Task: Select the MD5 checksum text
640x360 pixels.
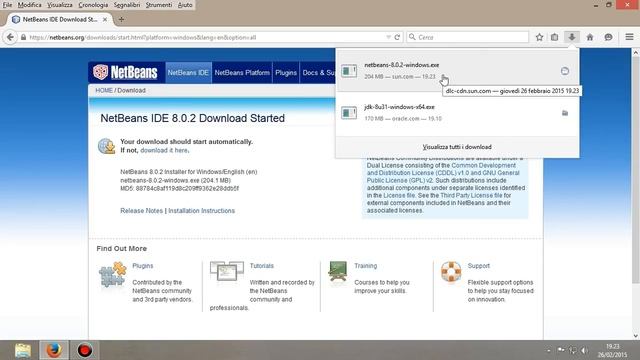Action: tap(180, 189)
